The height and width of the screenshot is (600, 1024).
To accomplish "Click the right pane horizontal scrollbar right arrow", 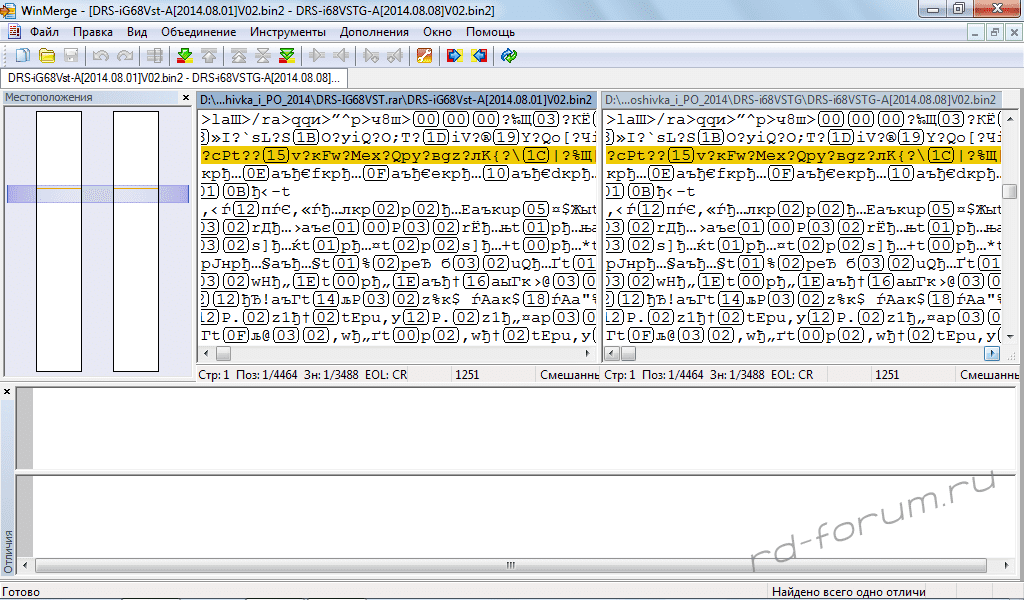I will click(x=991, y=354).
